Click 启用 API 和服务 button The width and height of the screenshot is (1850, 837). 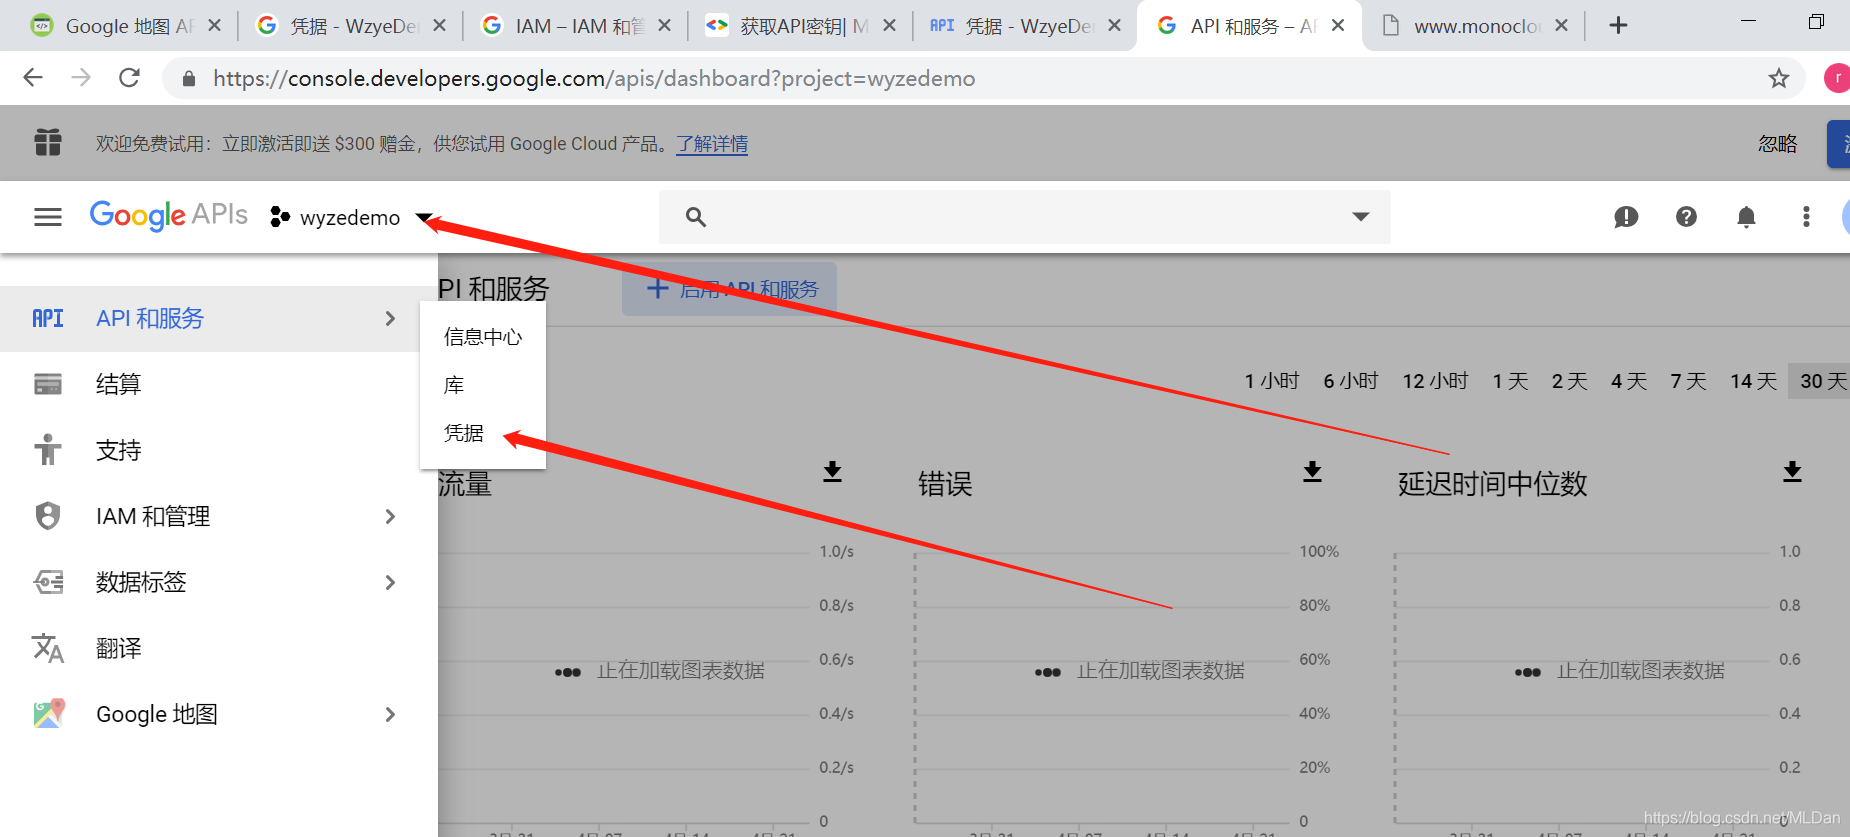coord(730,289)
